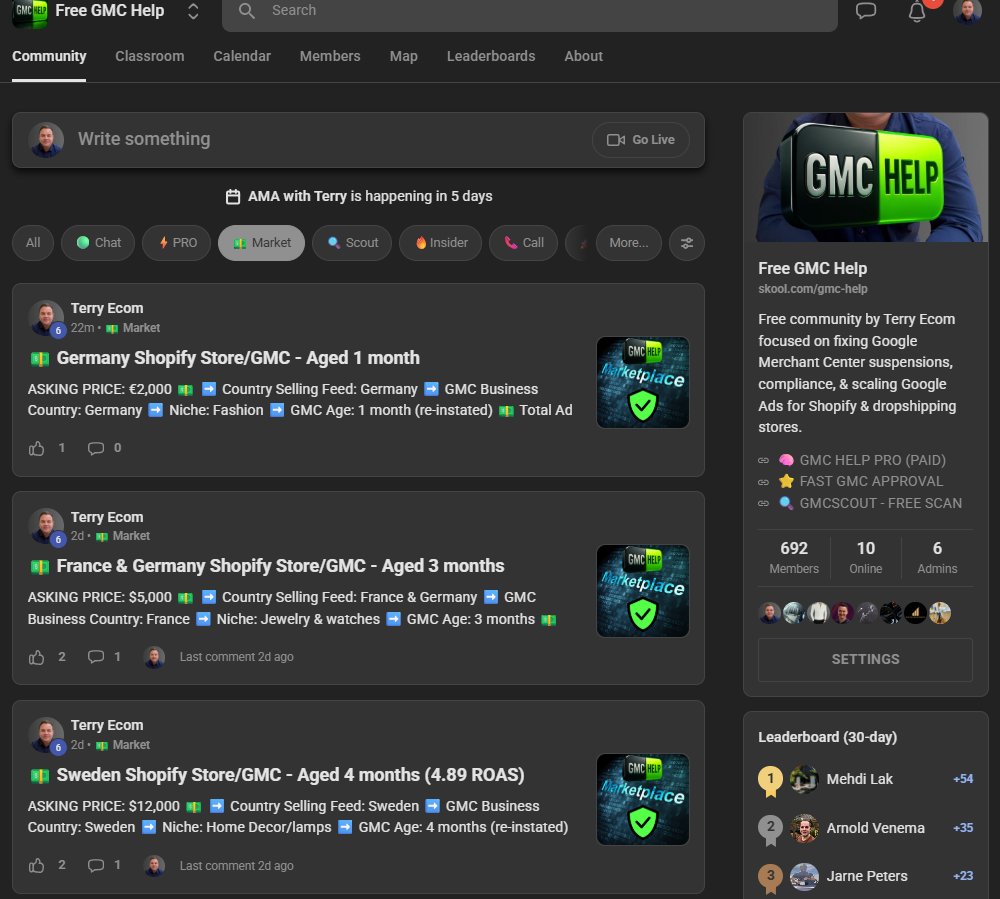Viewport: 1000px width, 899px height.
Task: Open the Classroom tab
Action: (150, 56)
